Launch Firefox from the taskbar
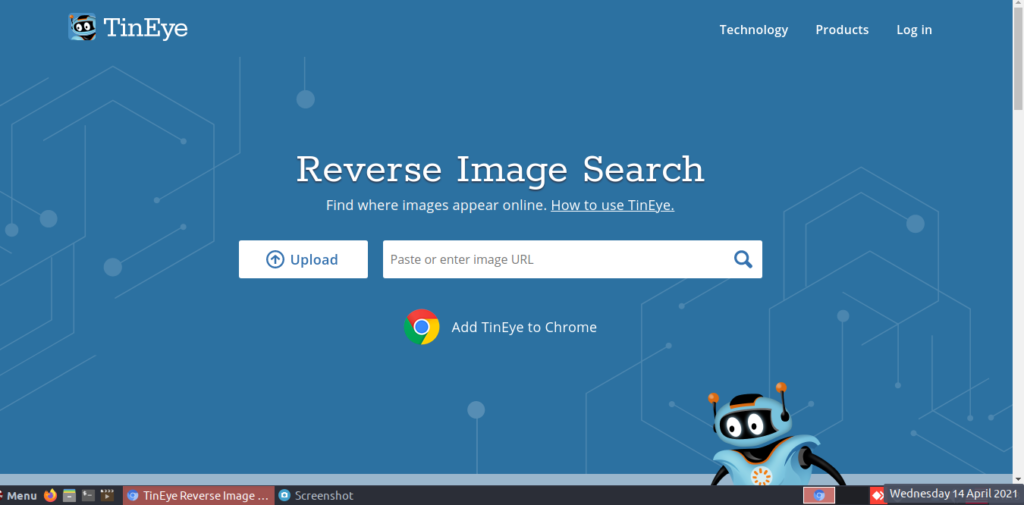 pos(50,495)
